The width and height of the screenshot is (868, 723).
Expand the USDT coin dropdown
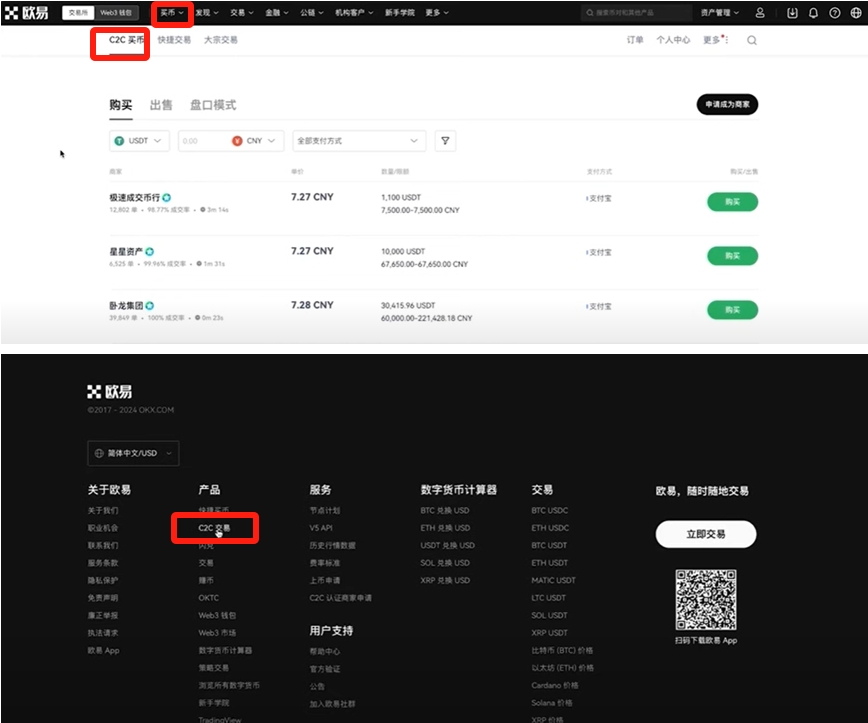click(x=139, y=141)
